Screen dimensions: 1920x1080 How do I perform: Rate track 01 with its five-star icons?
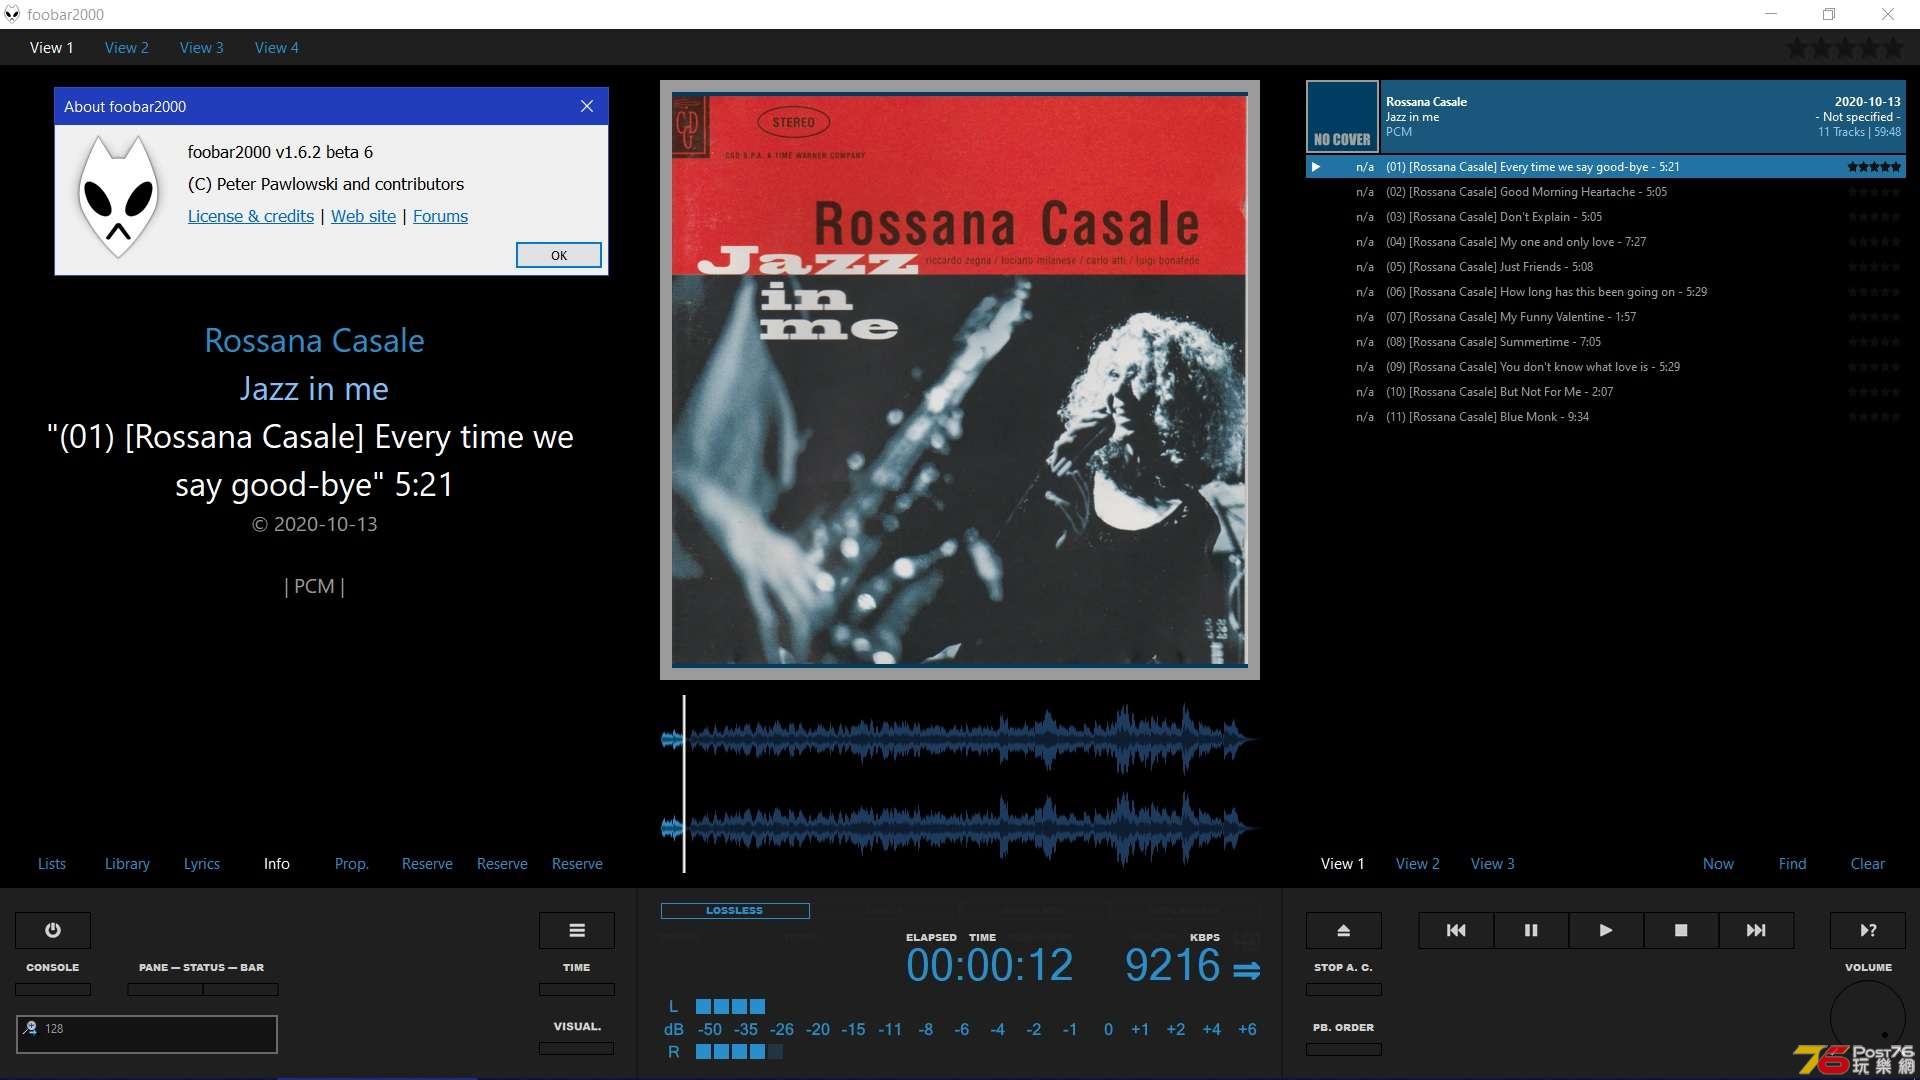(1874, 167)
